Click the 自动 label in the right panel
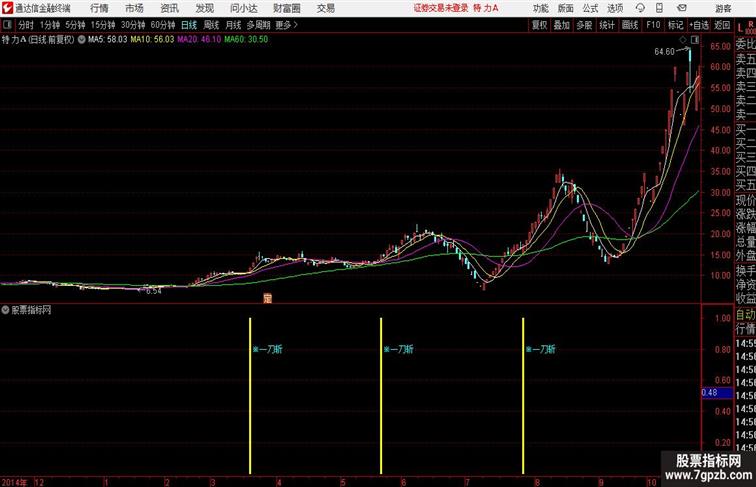Image resolution: width=756 pixels, height=487 pixels. pos(745,315)
